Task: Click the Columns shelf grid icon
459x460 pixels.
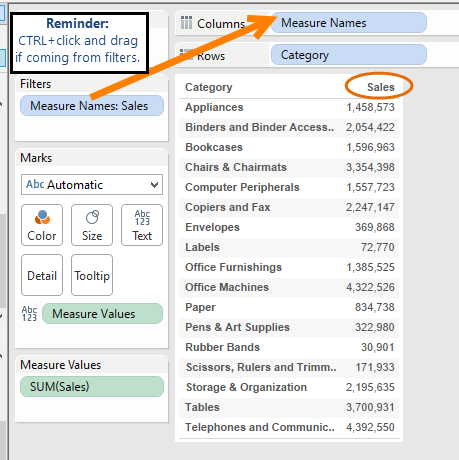Action: point(186,23)
